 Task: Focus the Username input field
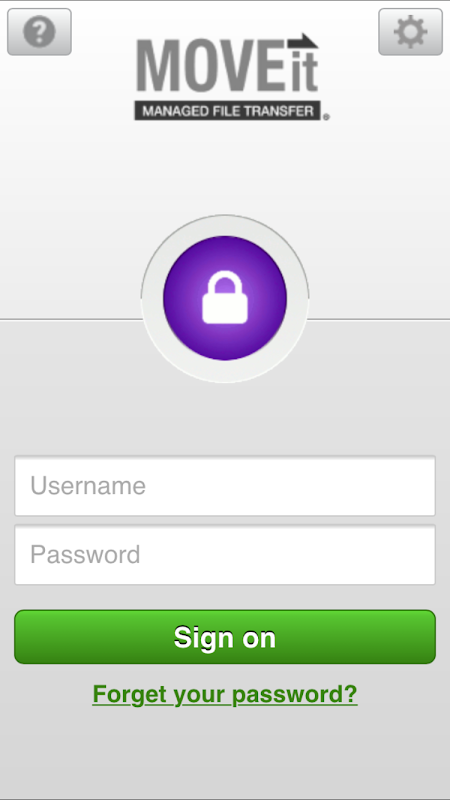click(225, 486)
